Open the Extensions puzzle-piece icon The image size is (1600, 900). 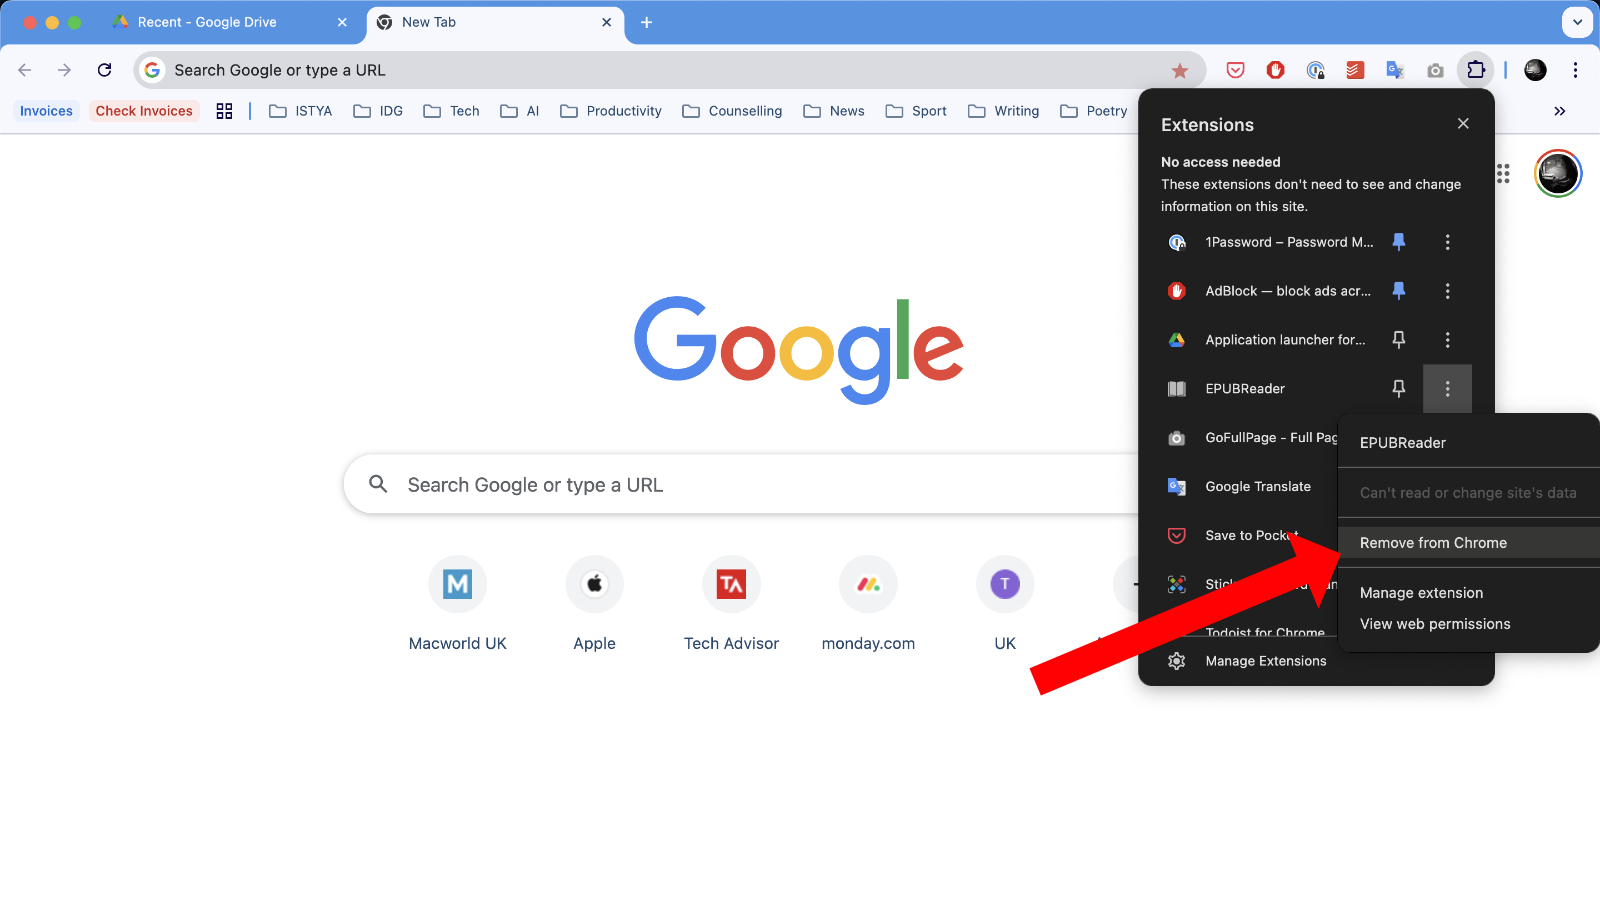[1476, 70]
